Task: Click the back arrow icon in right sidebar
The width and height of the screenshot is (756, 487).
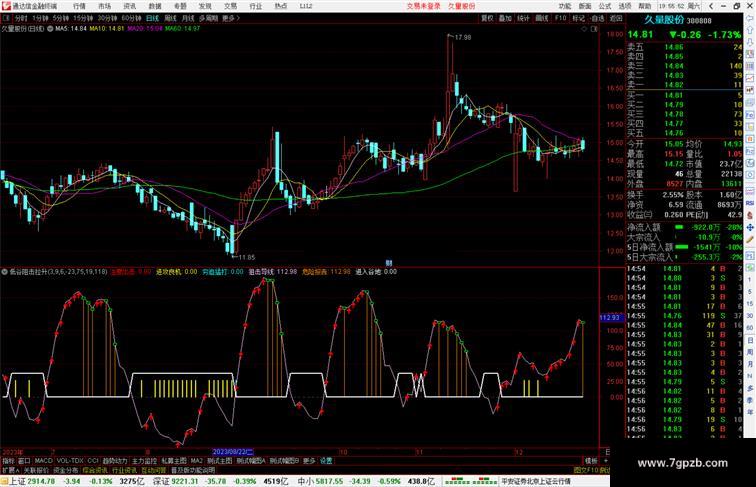Action: [750, 18]
